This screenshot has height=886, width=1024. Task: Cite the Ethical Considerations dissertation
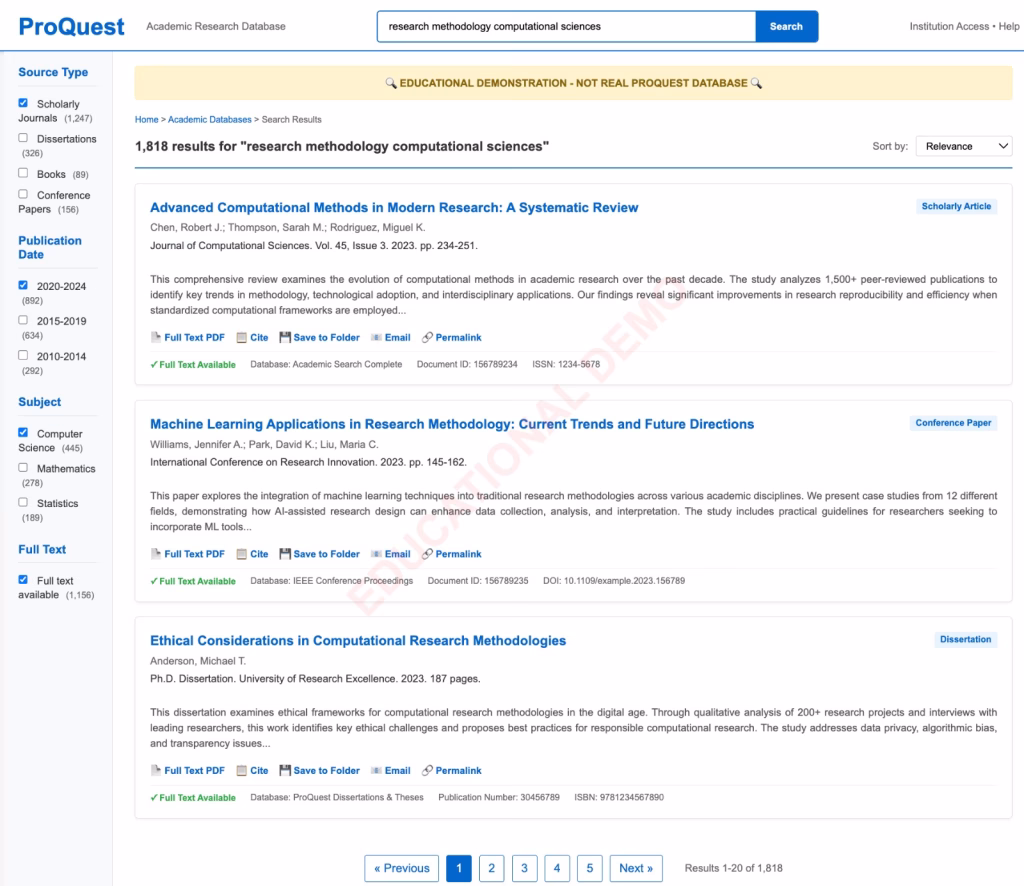(252, 771)
